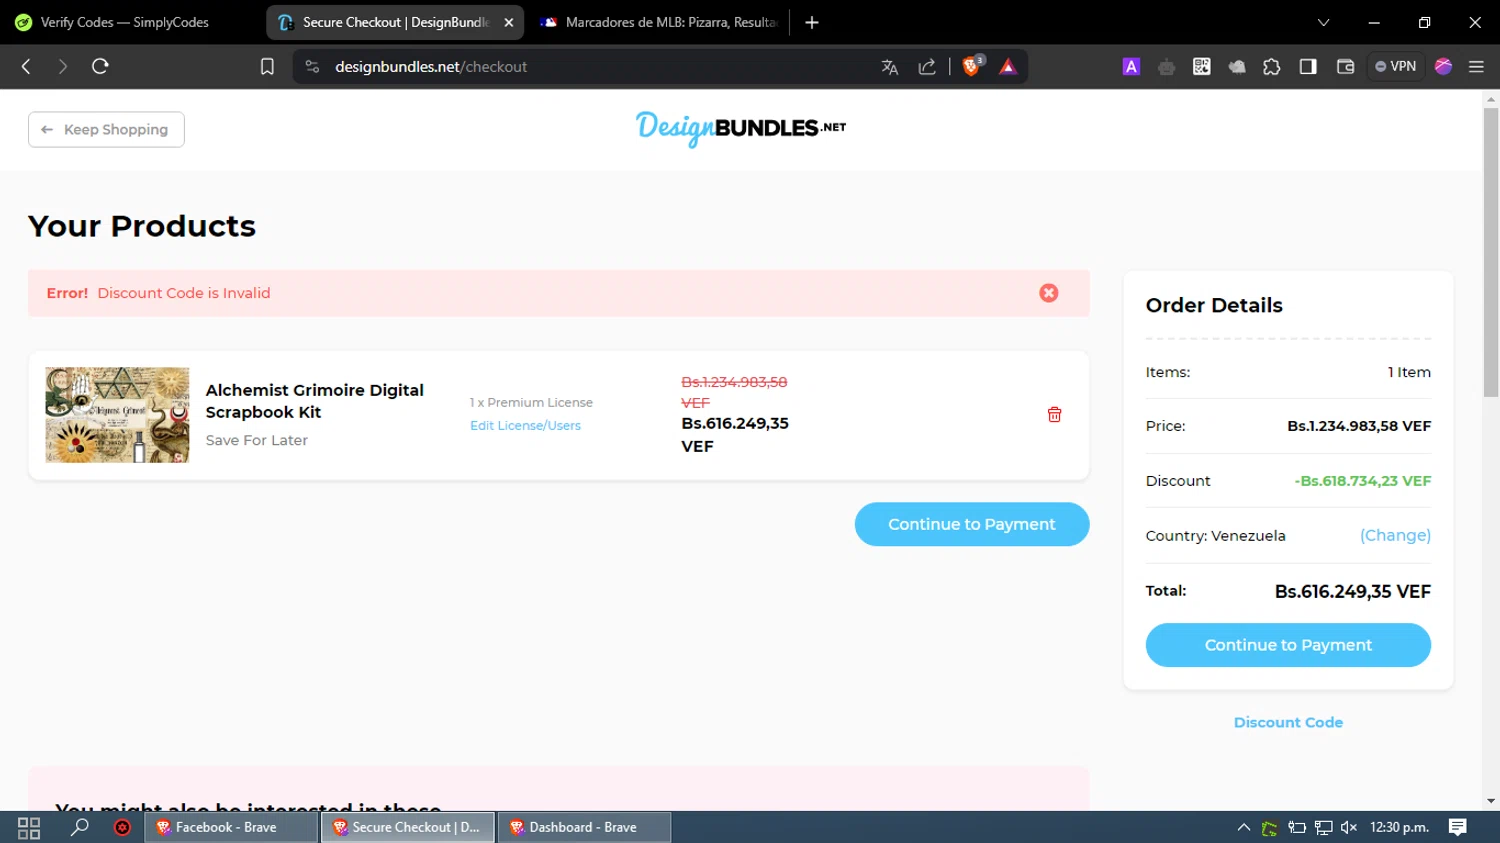
Task: Switch to Verify Codes — SimplyCodes tab
Action: pos(124,22)
